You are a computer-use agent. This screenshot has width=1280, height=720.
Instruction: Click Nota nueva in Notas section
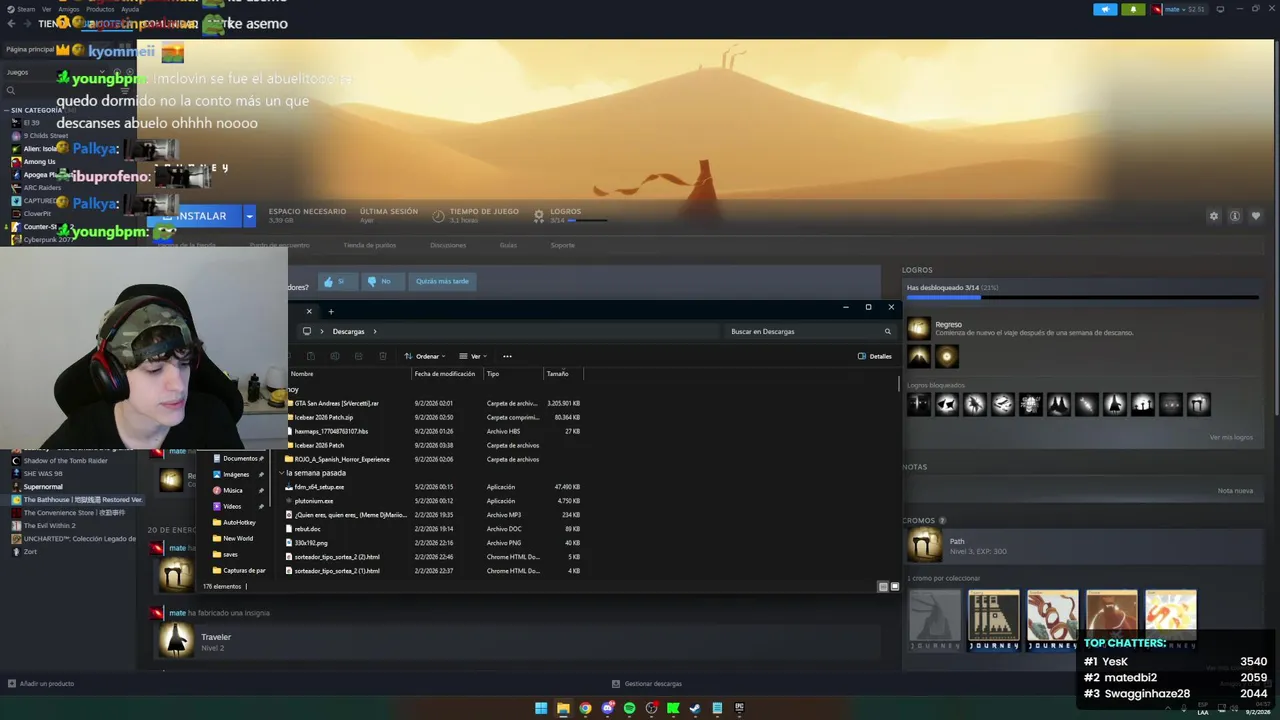click(x=1235, y=491)
